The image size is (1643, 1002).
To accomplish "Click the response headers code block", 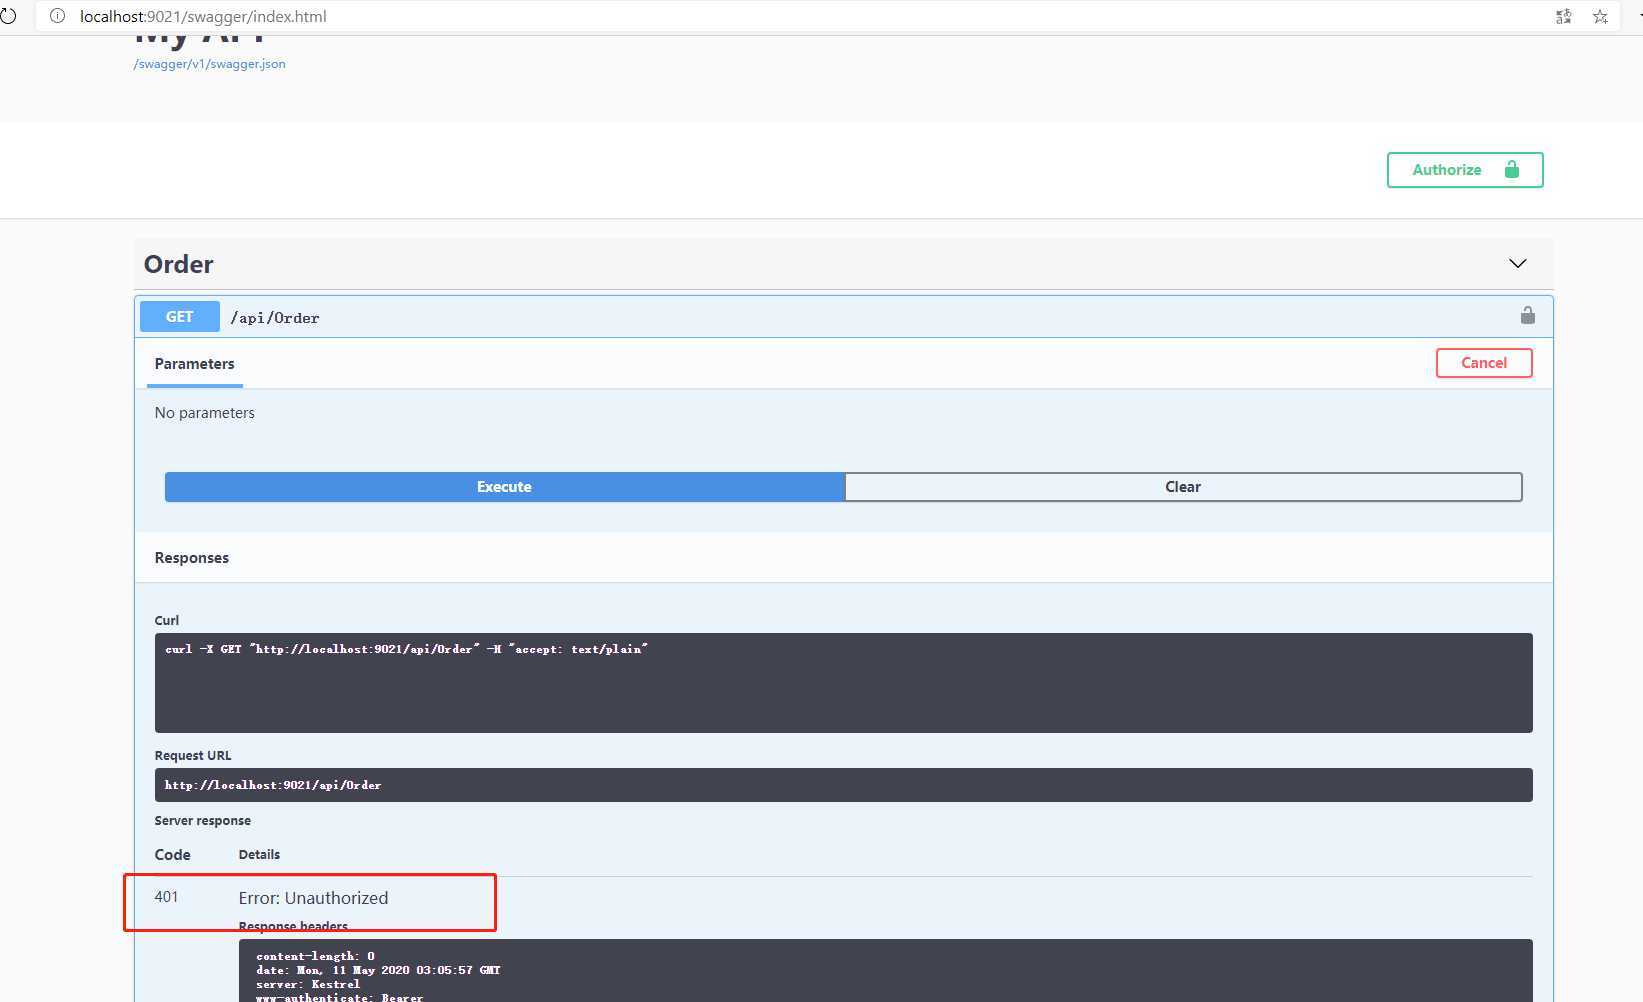I will (x=885, y=971).
